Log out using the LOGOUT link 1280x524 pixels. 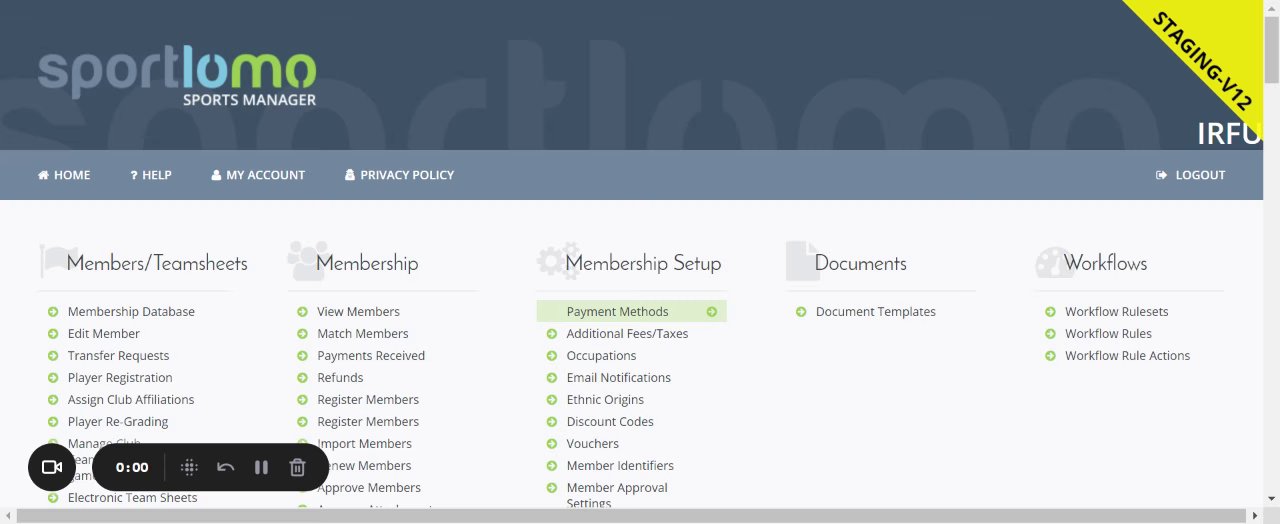[1190, 175]
